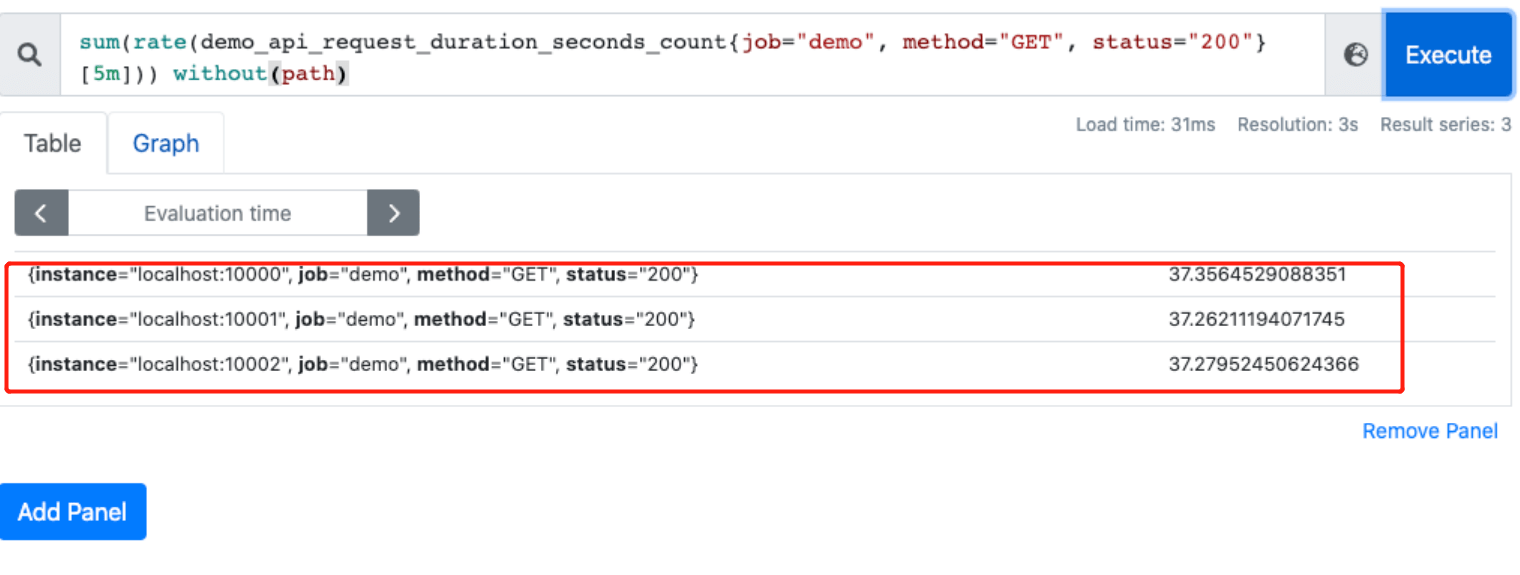Switch to the Graph tab
Viewport: 1520px width, 575px height.
[166, 143]
